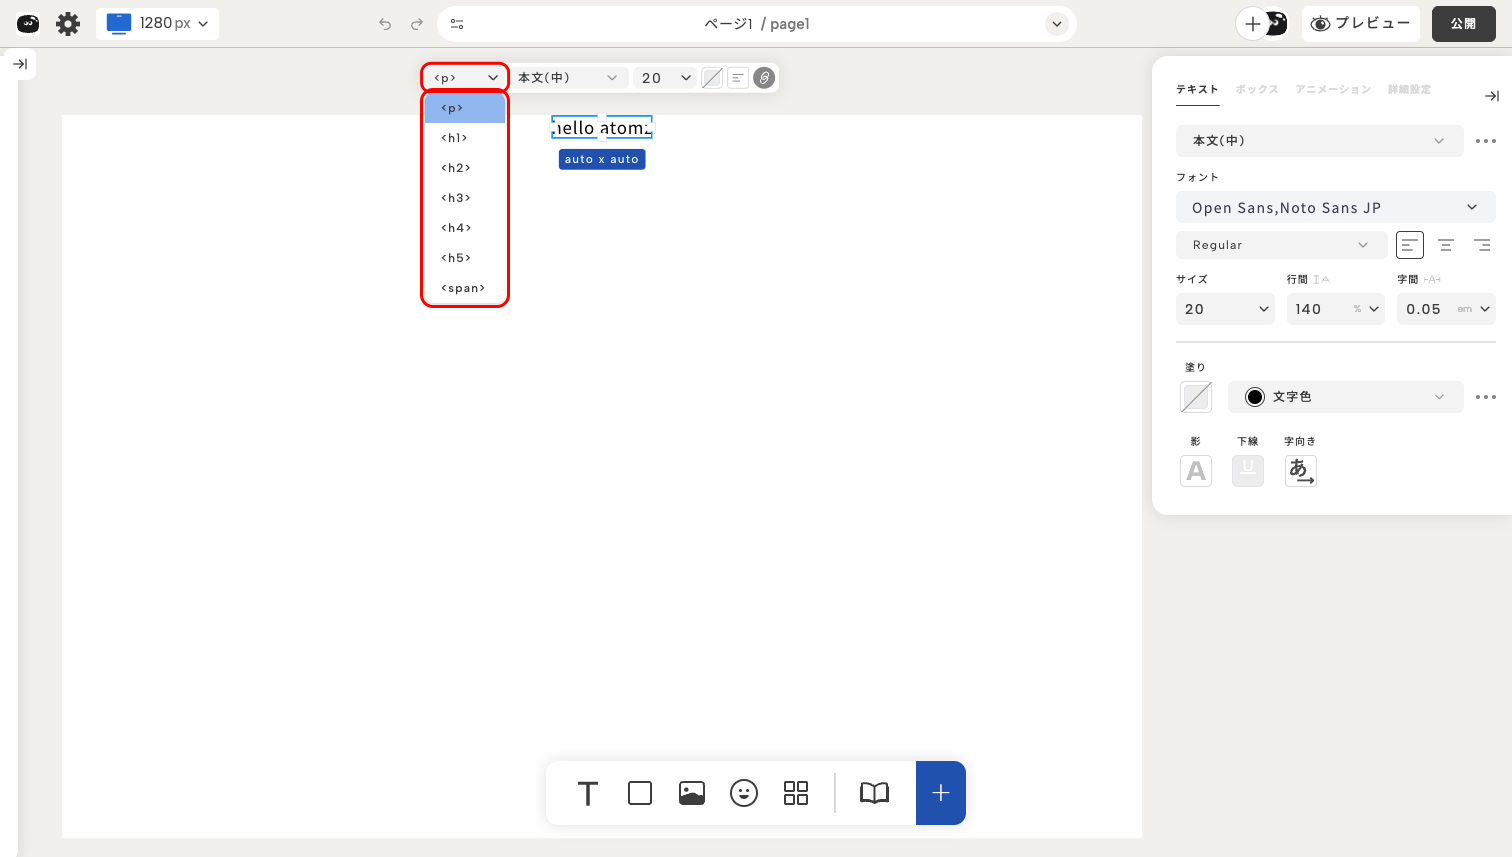Click the black 文字色 color swatch

click(x=1255, y=397)
